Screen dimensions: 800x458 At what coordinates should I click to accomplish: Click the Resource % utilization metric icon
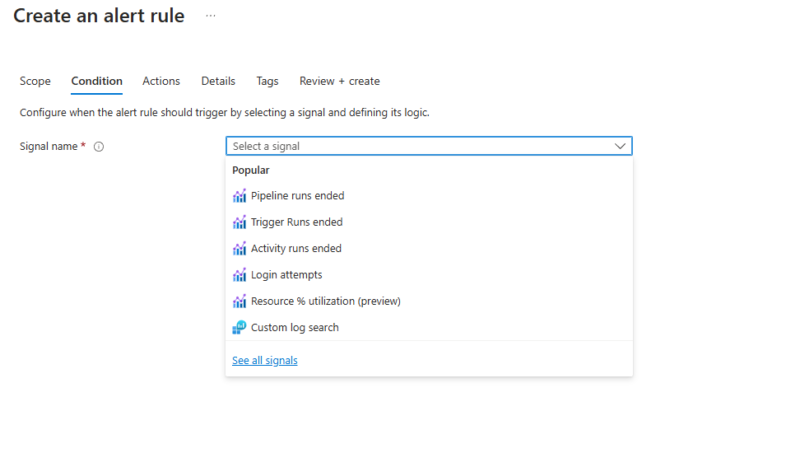click(x=239, y=301)
